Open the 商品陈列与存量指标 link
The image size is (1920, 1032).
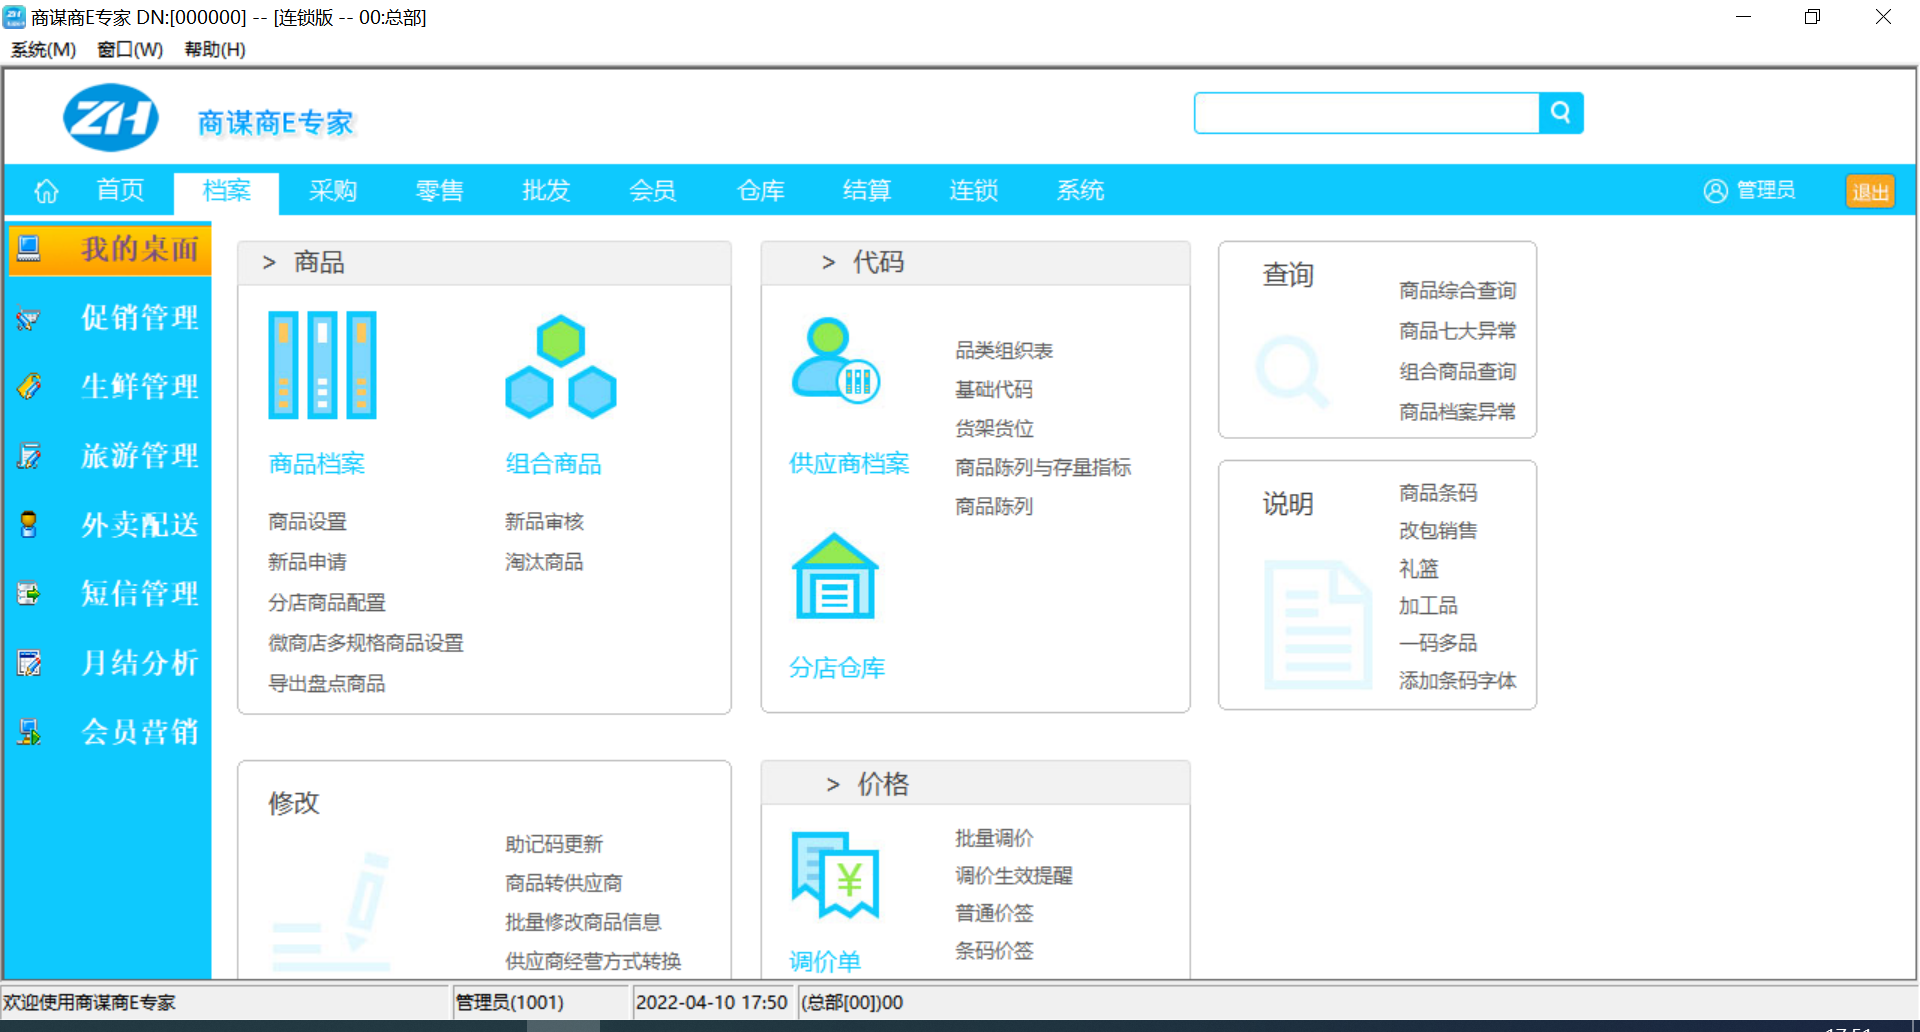(1043, 468)
